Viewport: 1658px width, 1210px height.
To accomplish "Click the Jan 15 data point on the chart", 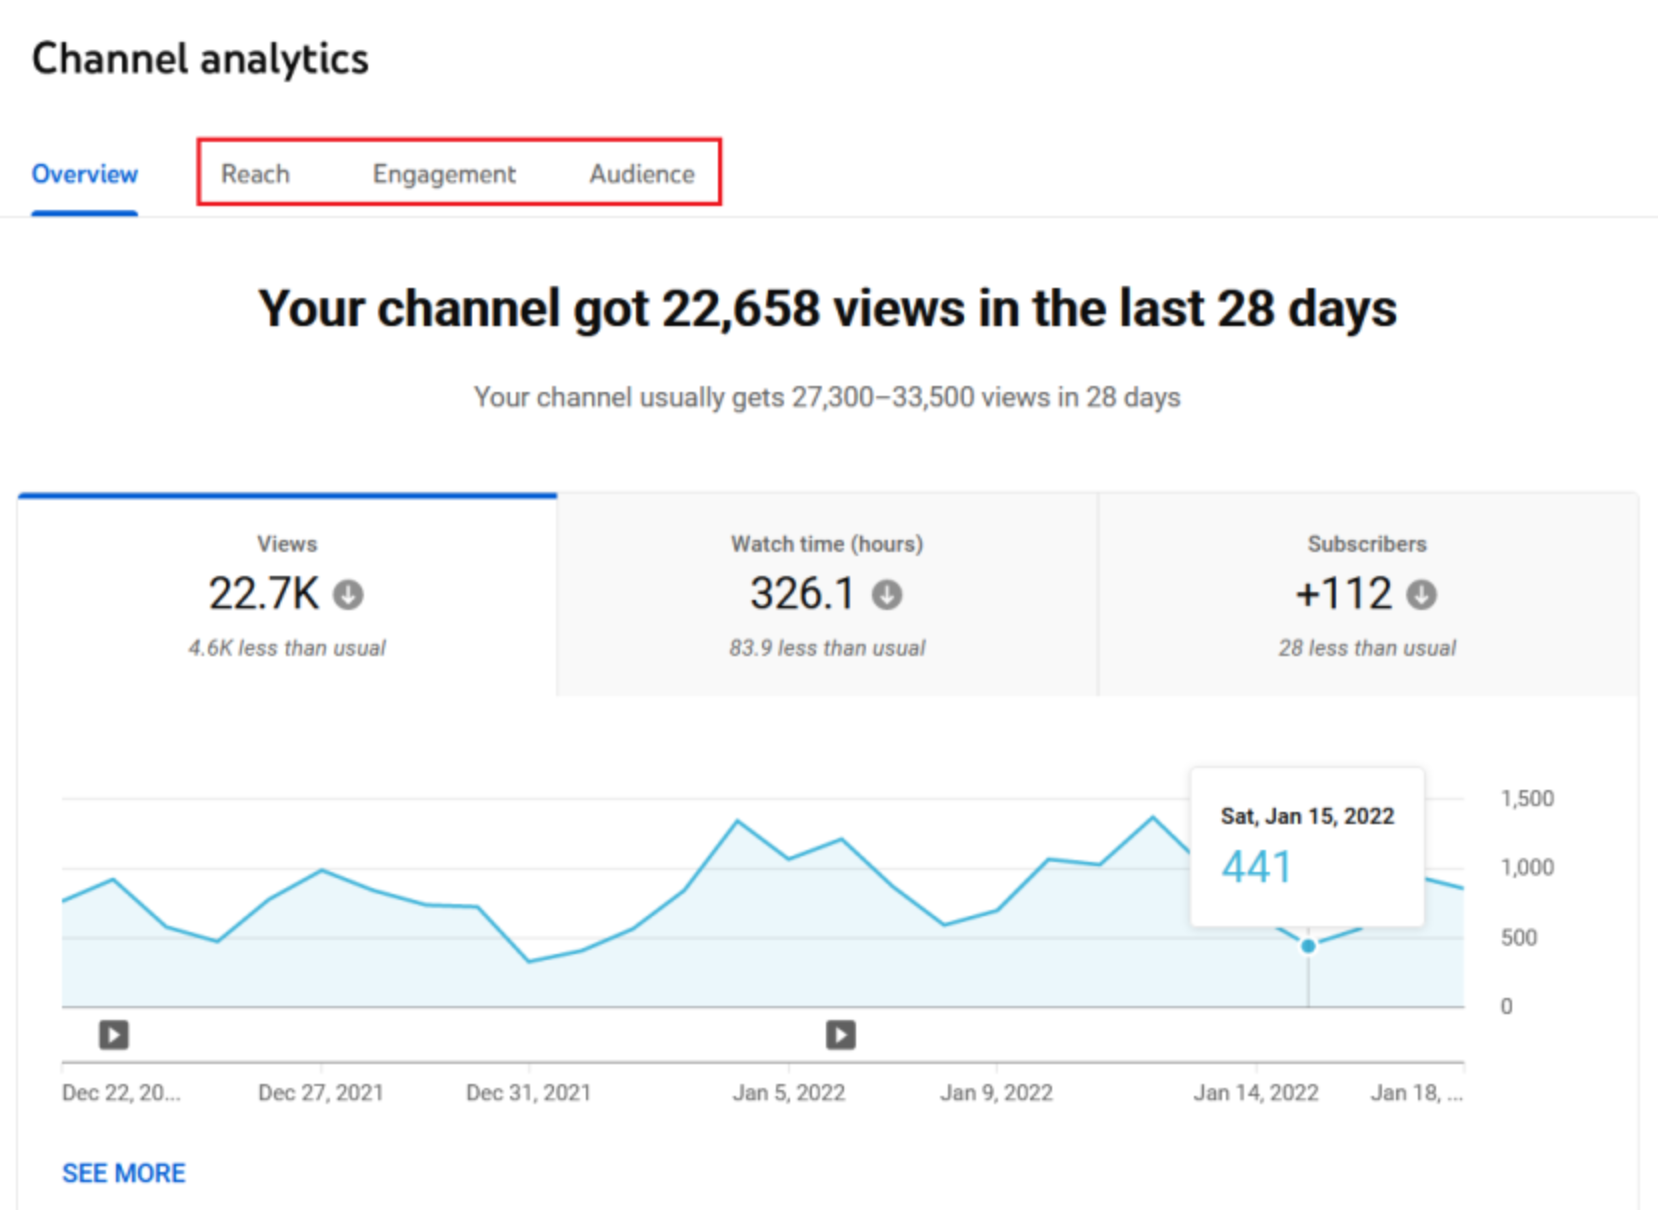I will (1307, 945).
